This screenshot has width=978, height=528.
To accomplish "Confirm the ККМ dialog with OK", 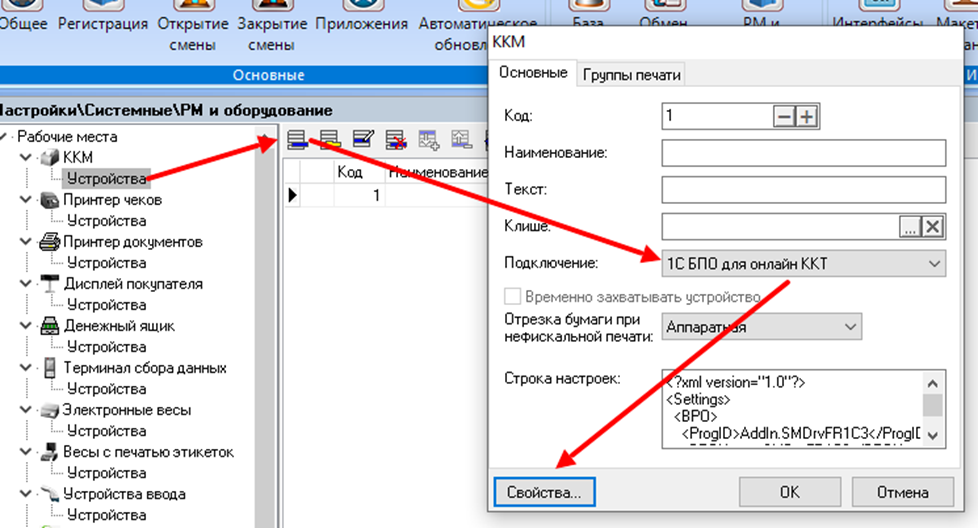I will point(790,492).
